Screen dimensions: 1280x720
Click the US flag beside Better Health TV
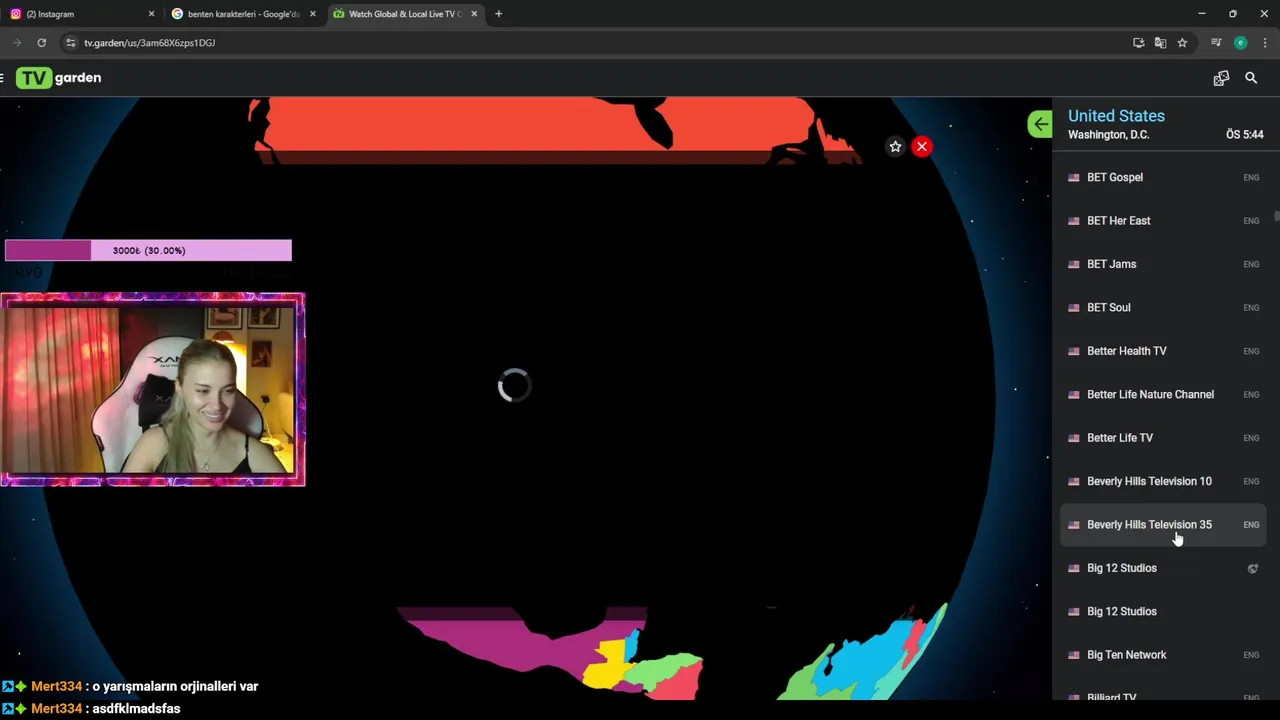(1074, 351)
